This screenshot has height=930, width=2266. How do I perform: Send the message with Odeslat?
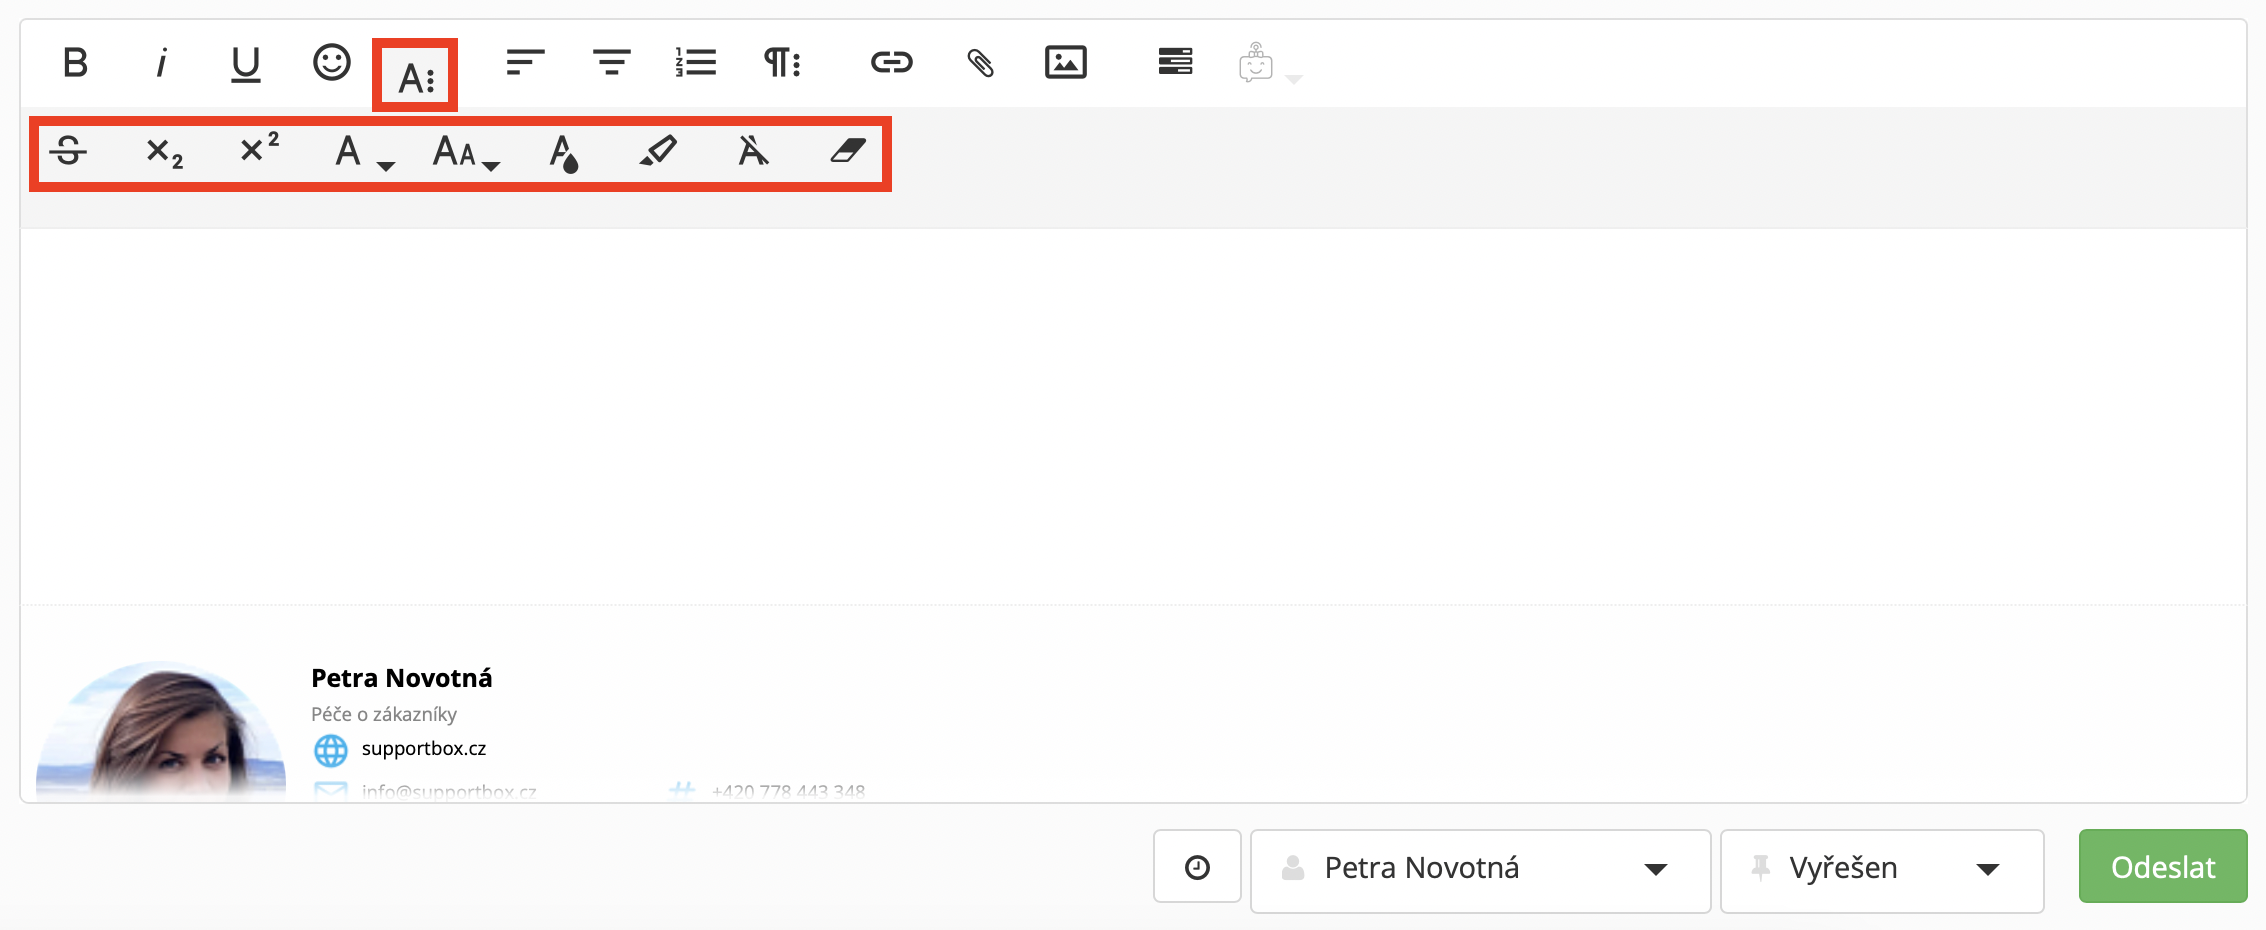pos(2163,867)
